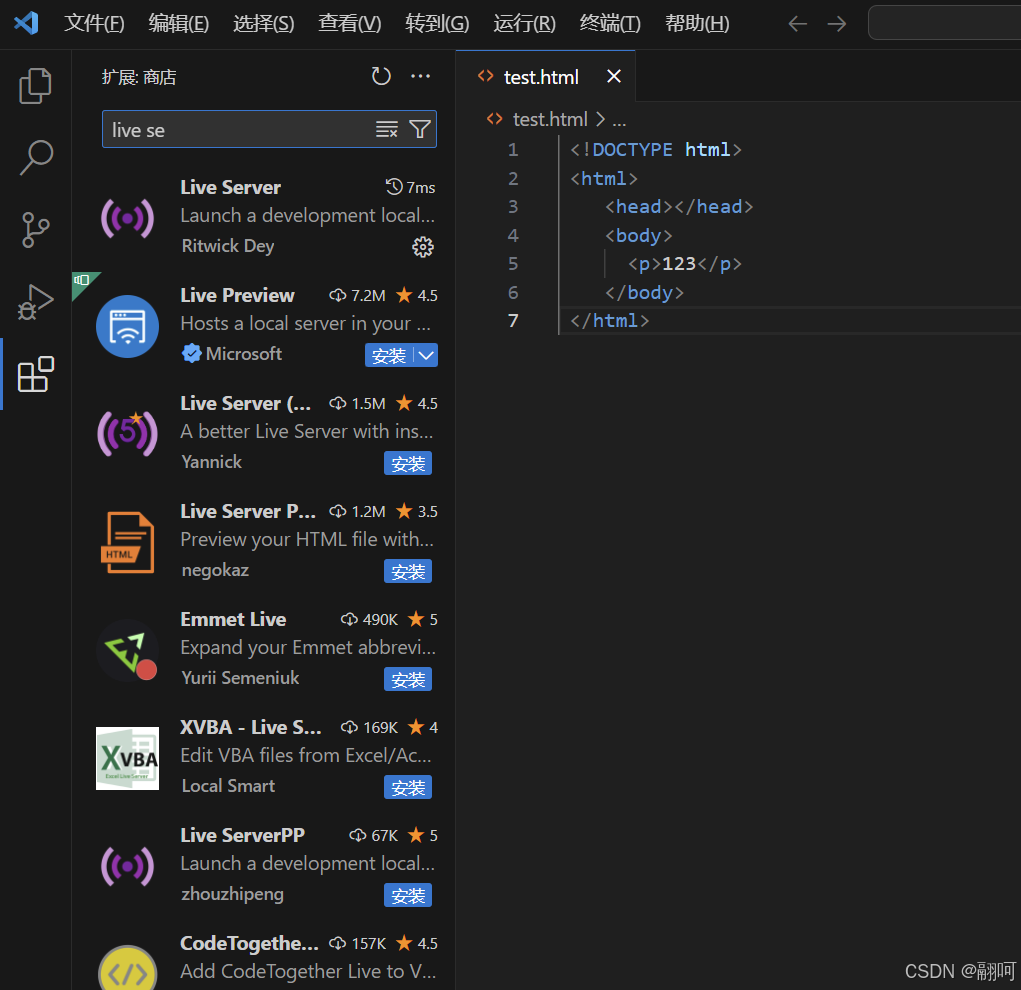This screenshot has height=990, width=1021.
Task: Click the command center search bar
Action: point(944,23)
